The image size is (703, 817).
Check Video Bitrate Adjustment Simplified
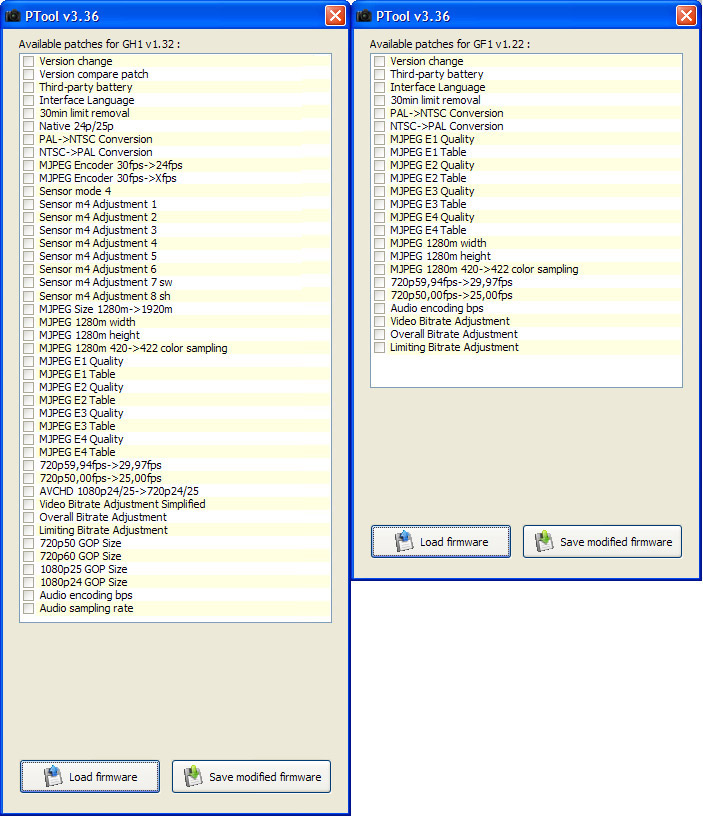pyautogui.click(x=29, y=505)
